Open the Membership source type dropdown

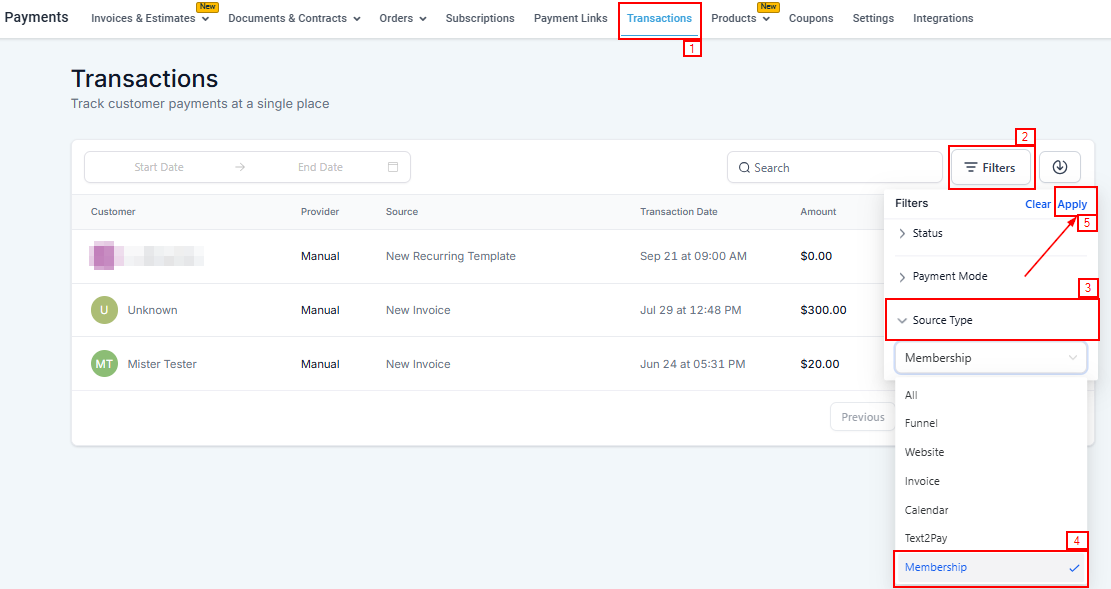tap(990, 358)
